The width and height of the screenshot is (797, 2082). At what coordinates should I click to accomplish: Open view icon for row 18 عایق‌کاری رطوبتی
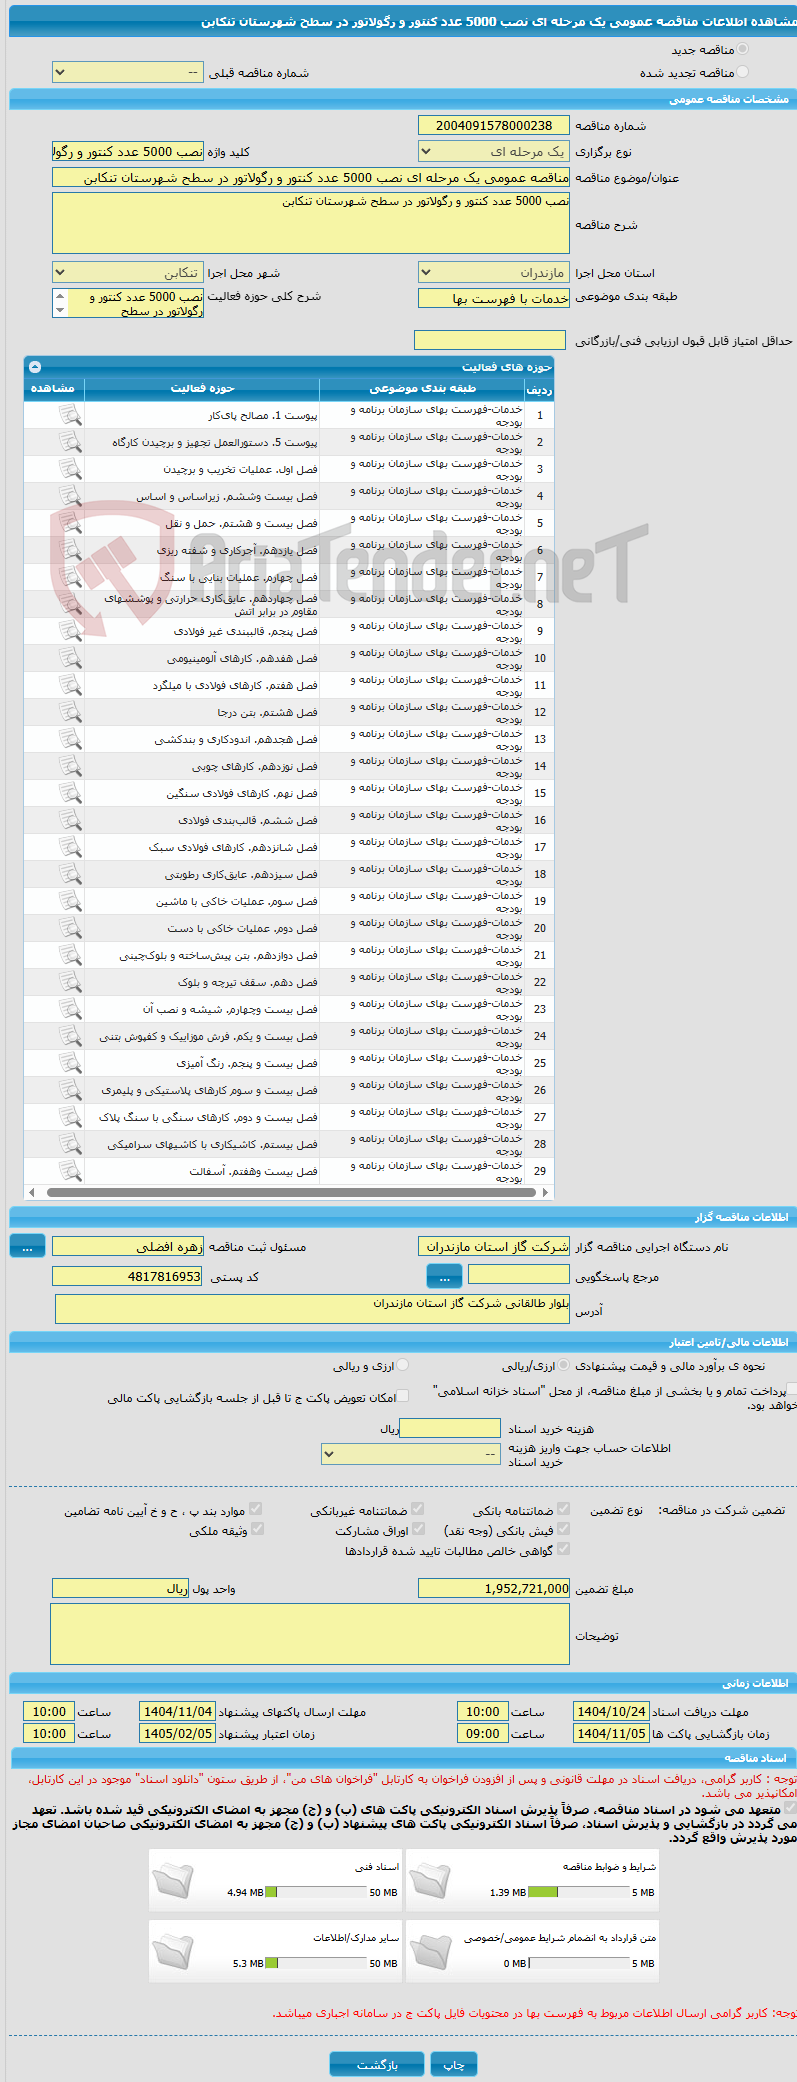pos(70,874)
